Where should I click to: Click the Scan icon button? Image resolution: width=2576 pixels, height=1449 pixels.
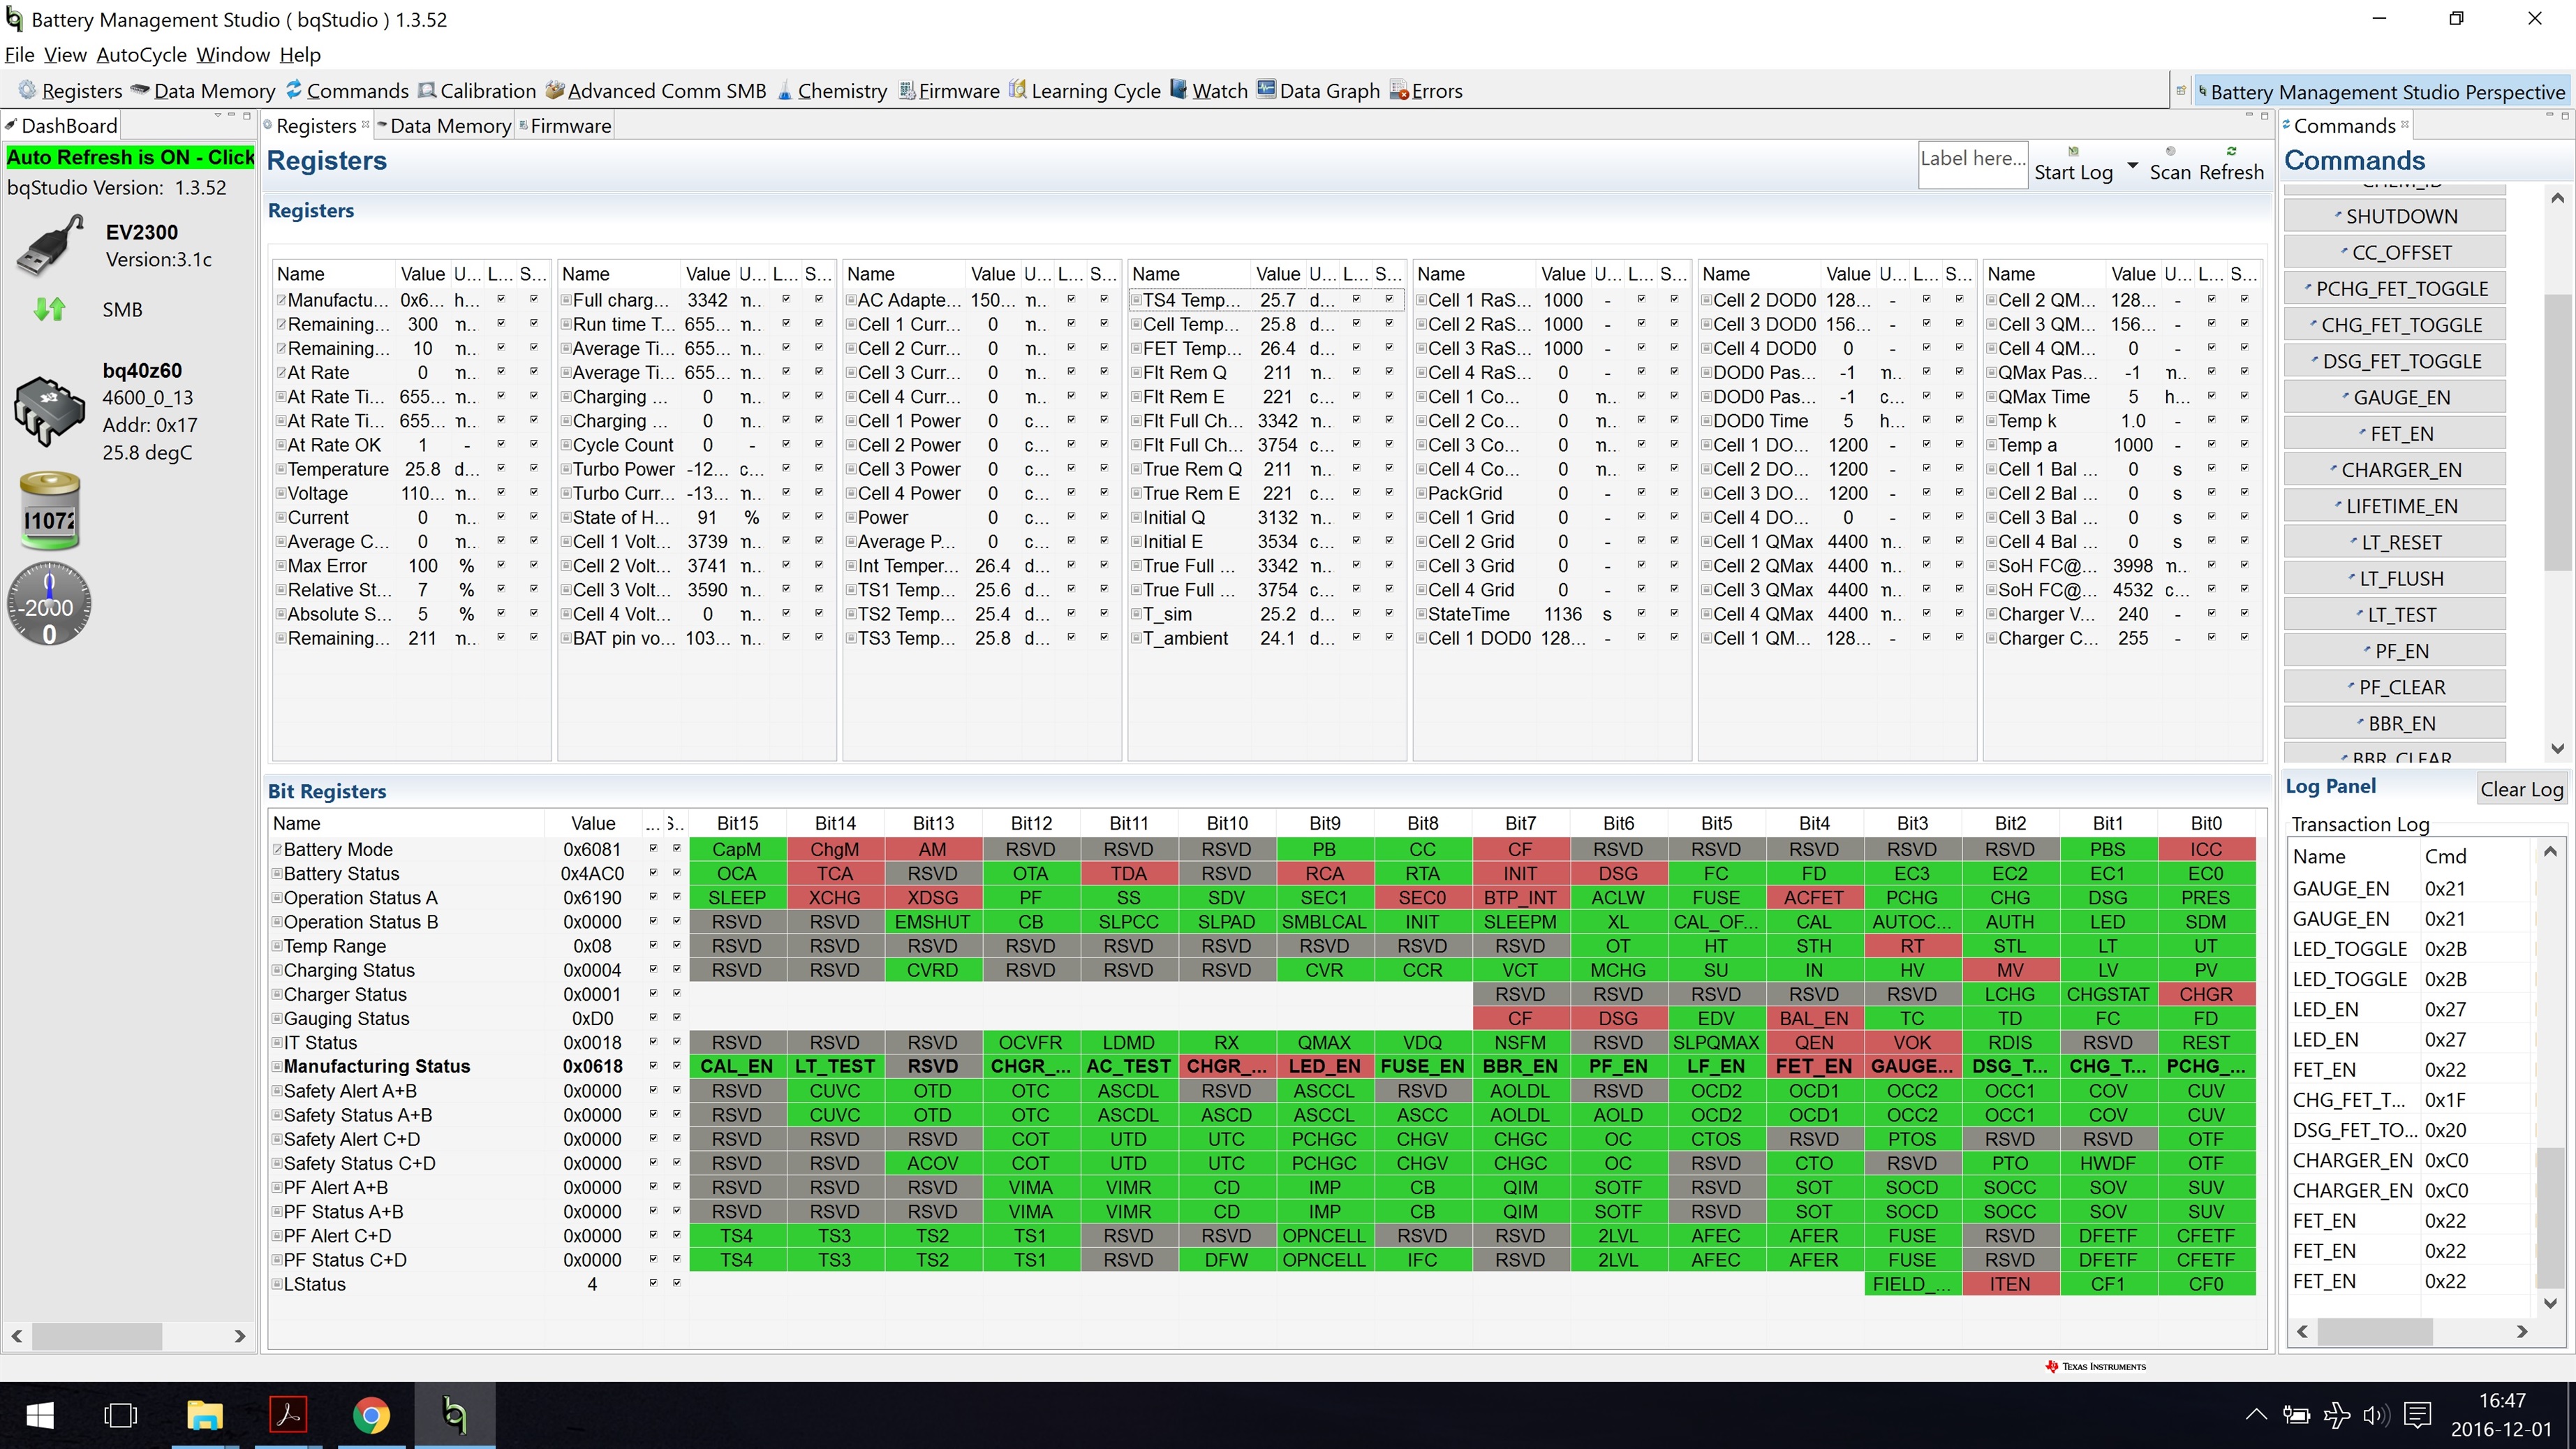tap(2170, 162)
